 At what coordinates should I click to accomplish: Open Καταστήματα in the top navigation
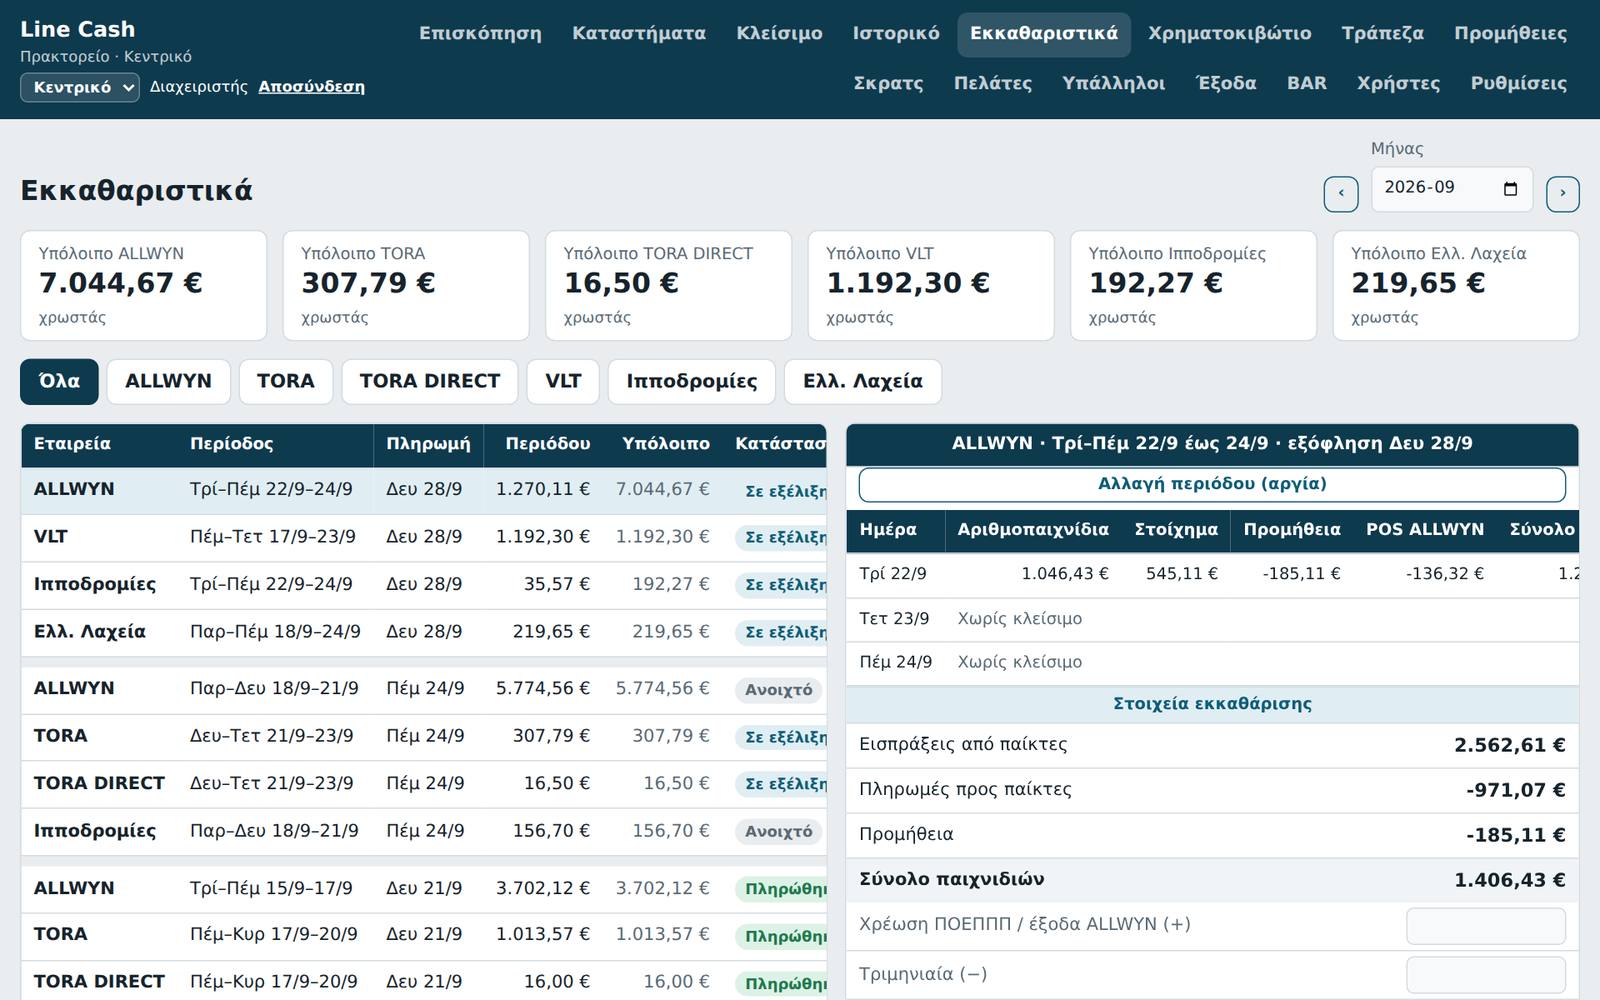639,34
